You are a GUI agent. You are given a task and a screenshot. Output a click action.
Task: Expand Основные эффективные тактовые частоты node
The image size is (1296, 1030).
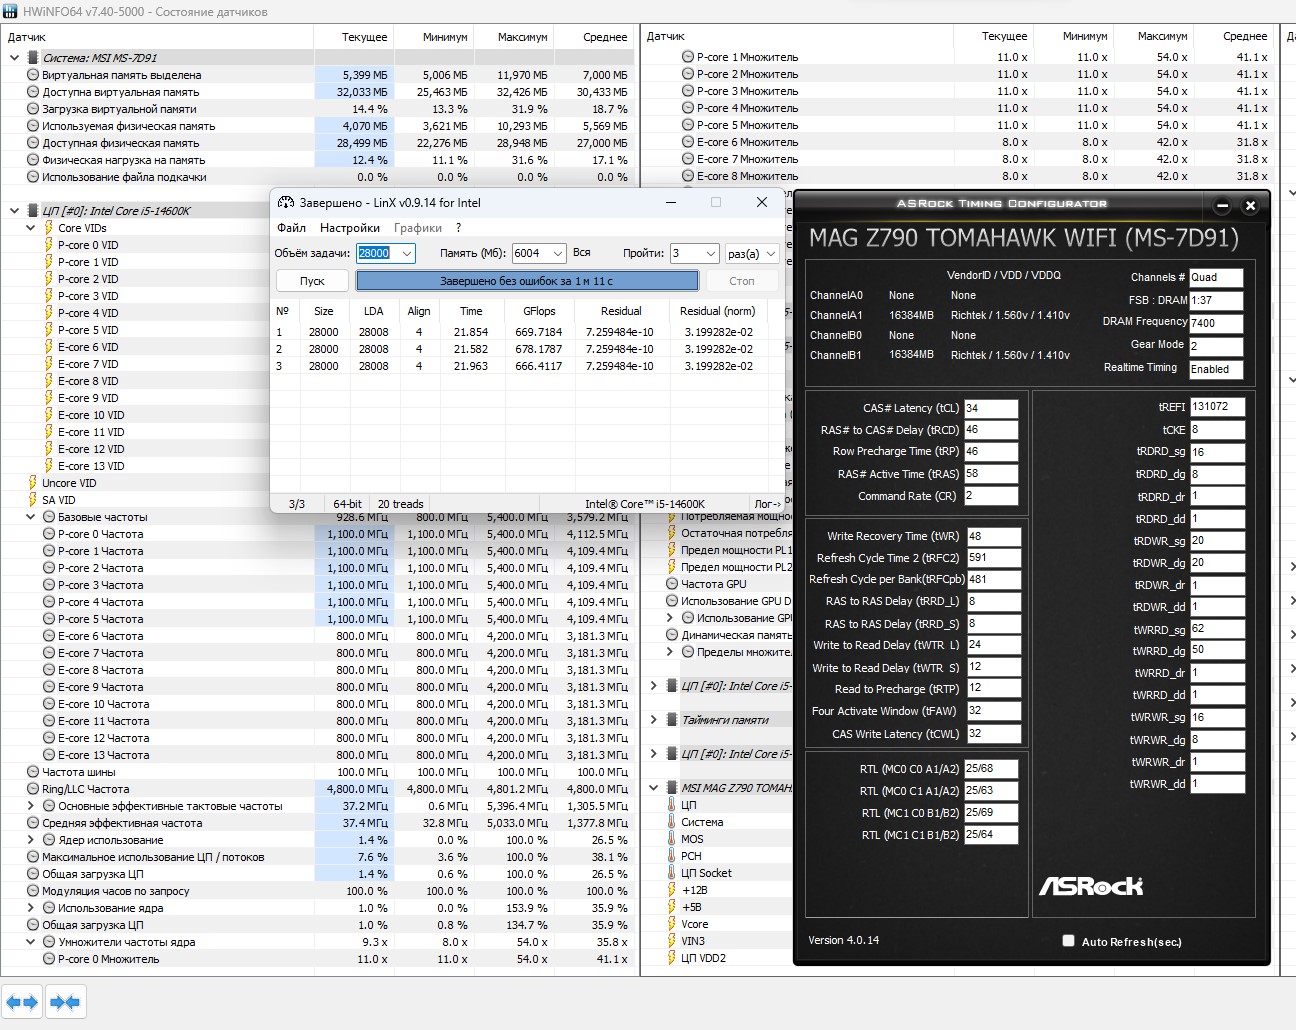30,806
